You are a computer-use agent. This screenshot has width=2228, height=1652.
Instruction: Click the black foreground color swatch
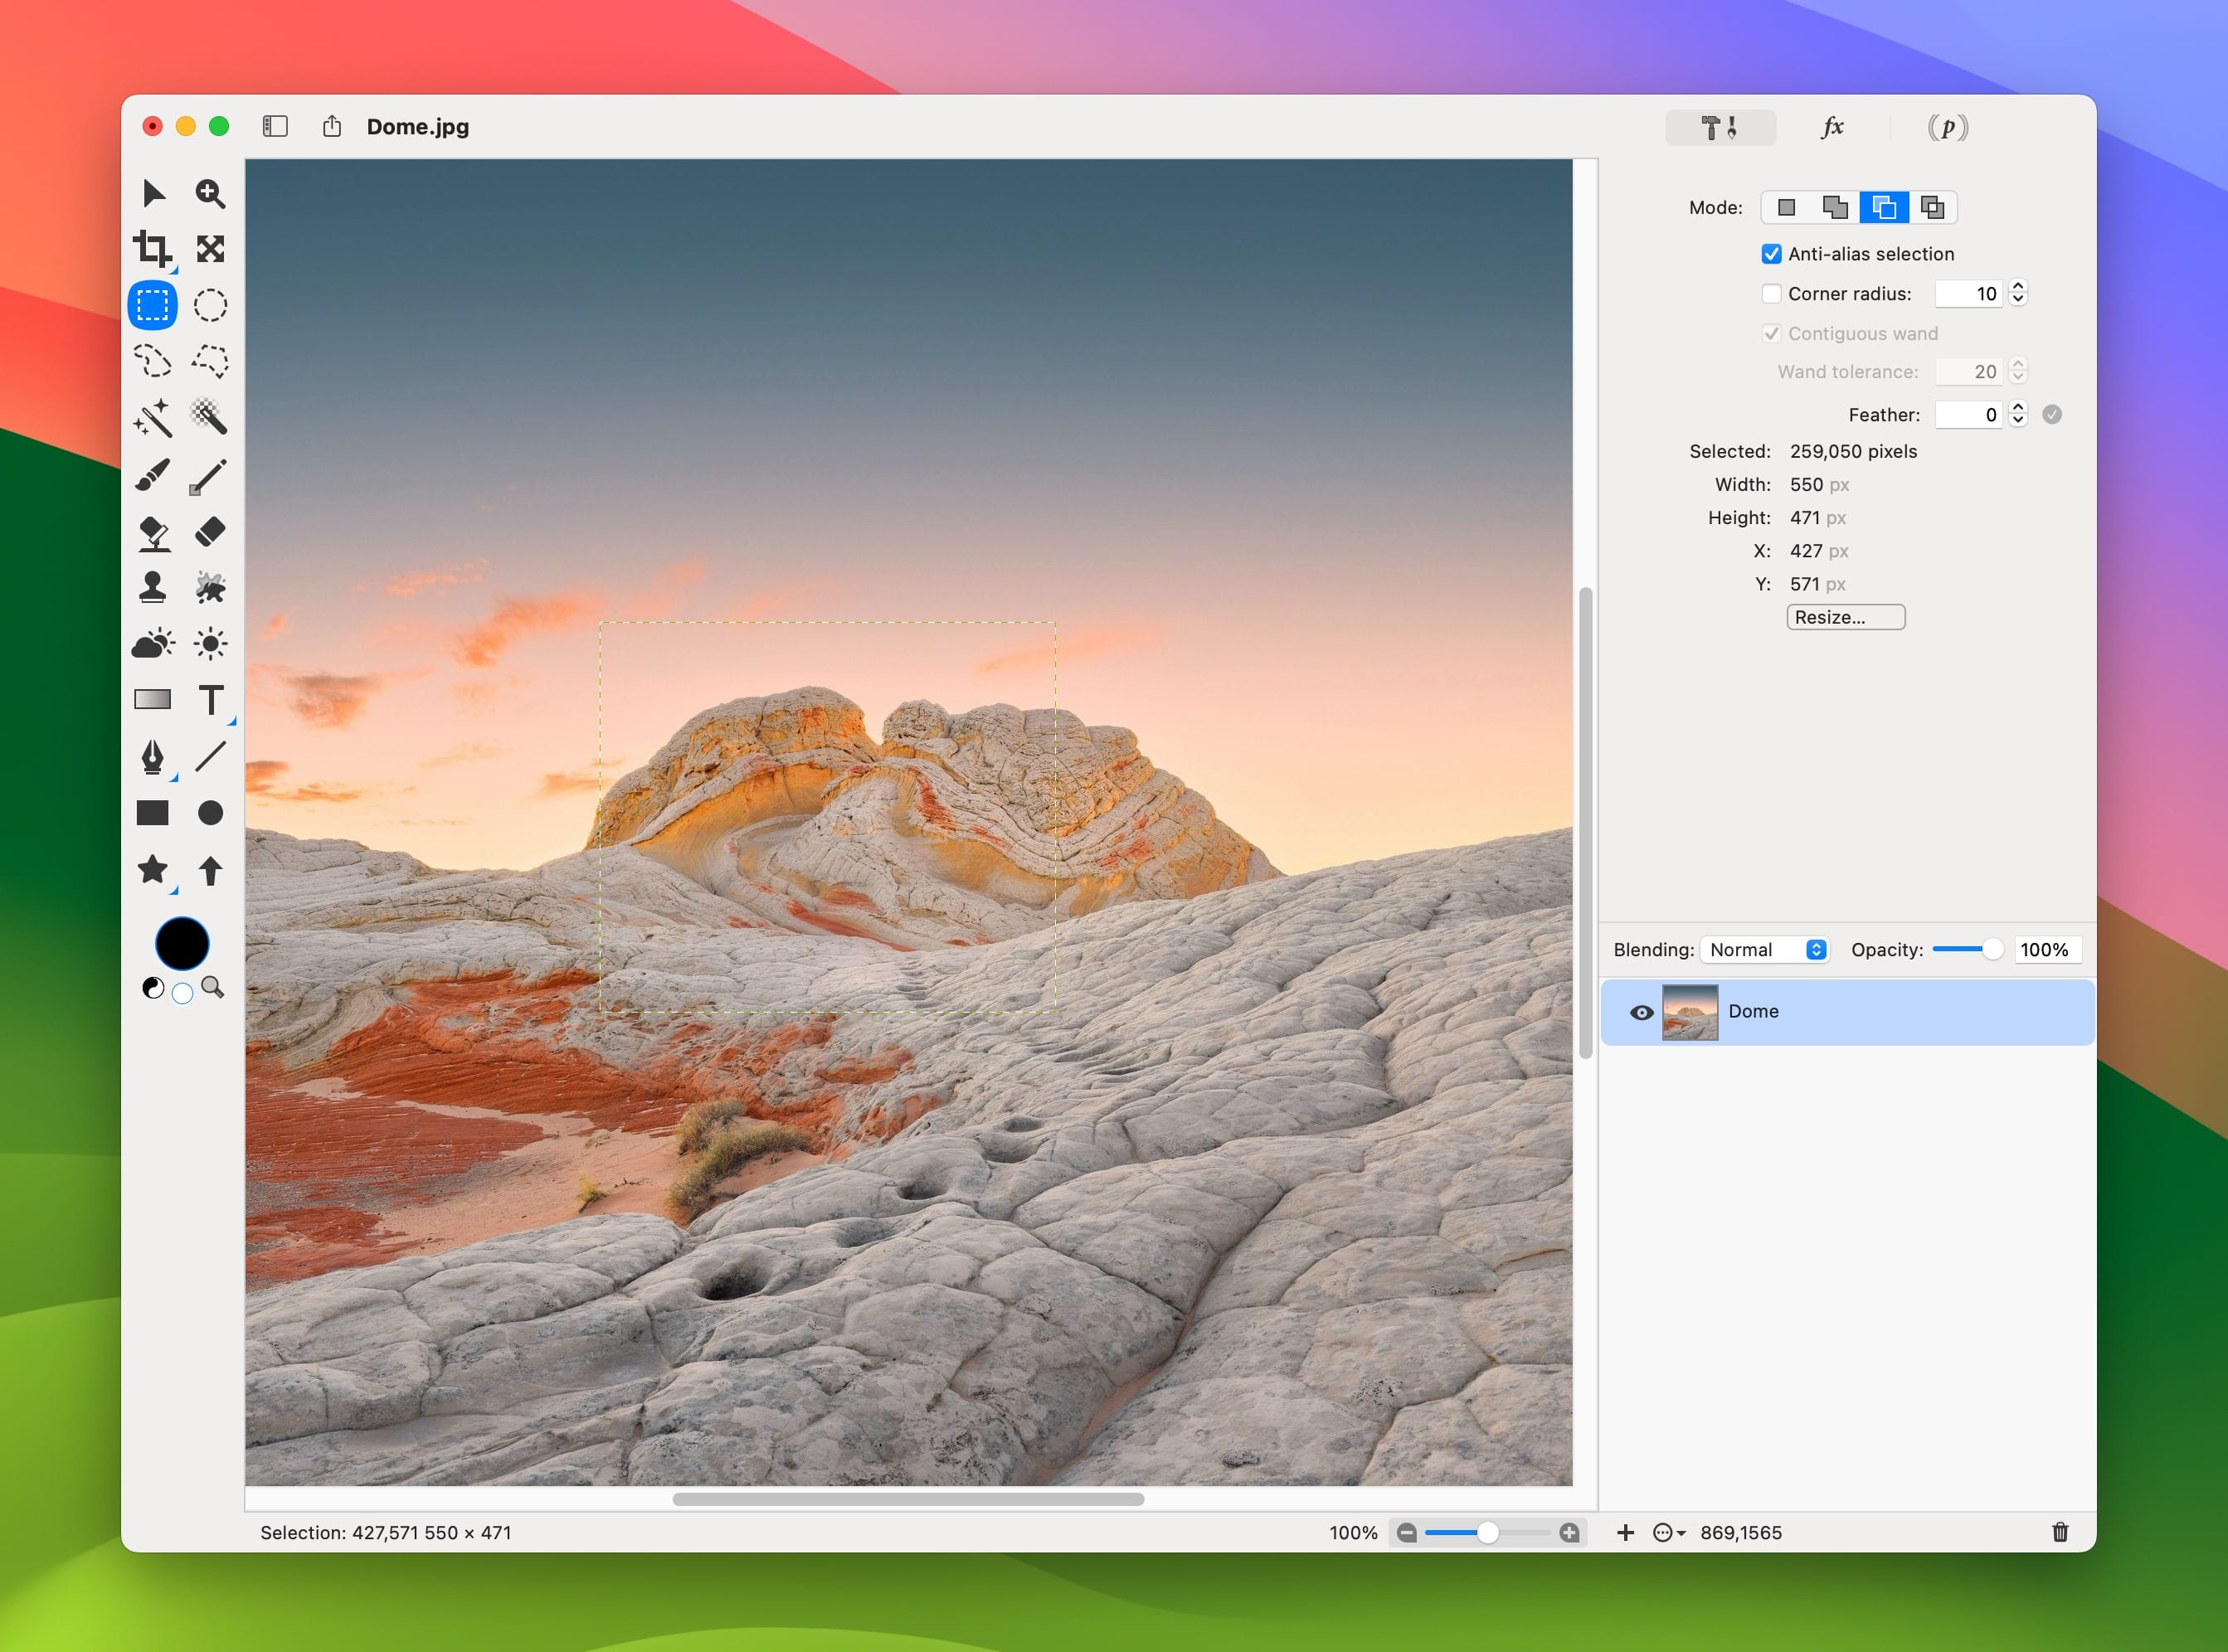[x=182, y=943]
